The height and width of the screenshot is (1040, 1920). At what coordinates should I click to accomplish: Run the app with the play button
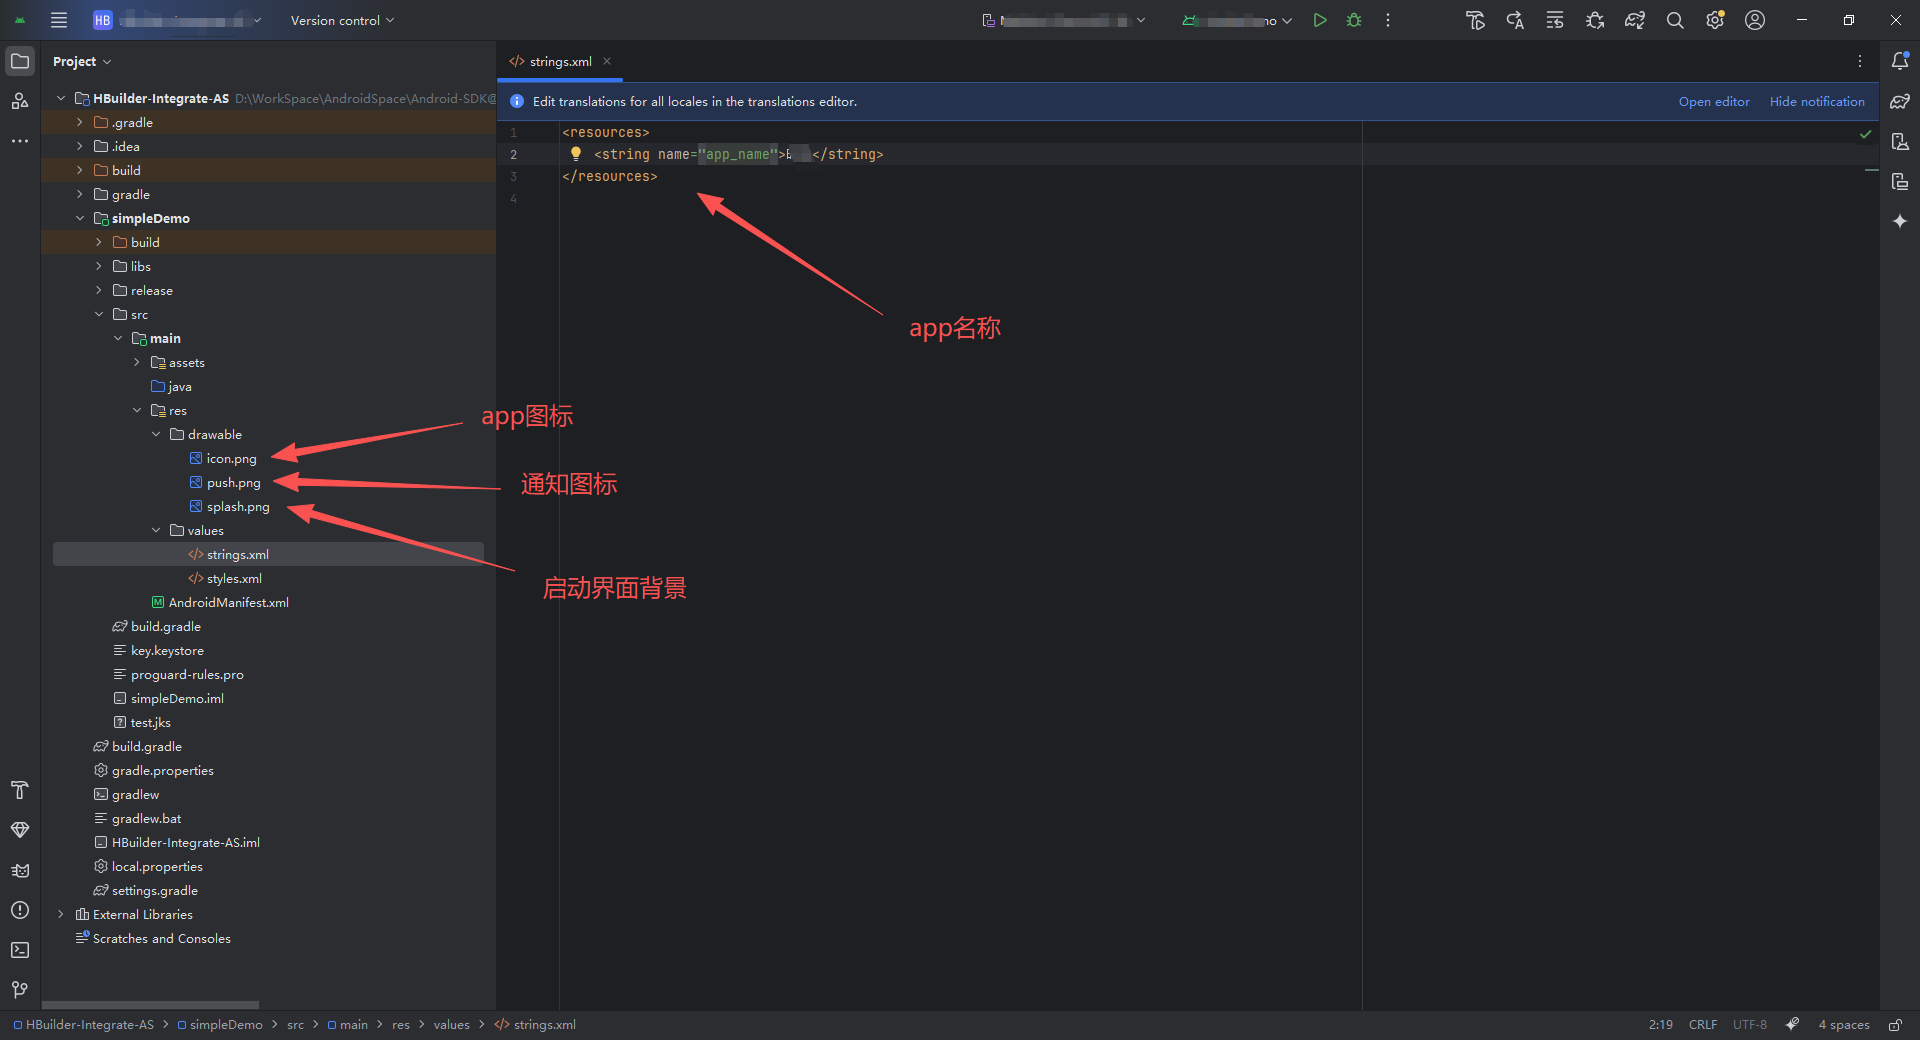point(1320,20)
